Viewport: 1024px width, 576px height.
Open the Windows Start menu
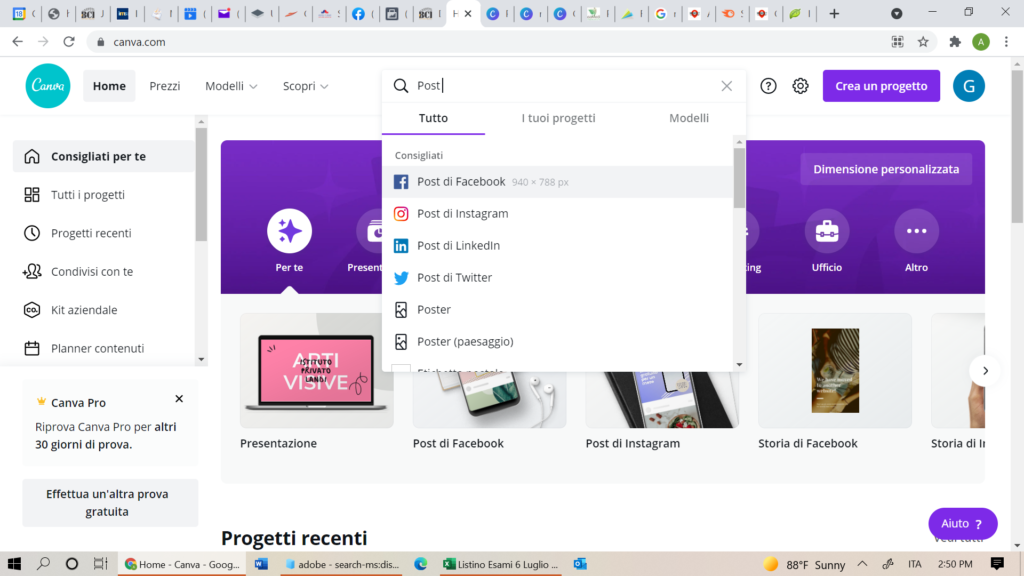pos(14,564)
